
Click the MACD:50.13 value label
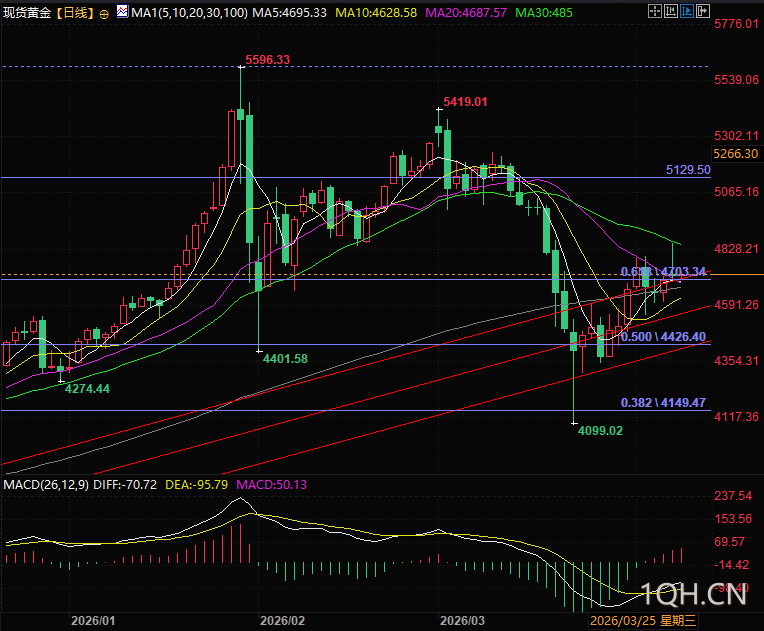[x=271, y=484]
